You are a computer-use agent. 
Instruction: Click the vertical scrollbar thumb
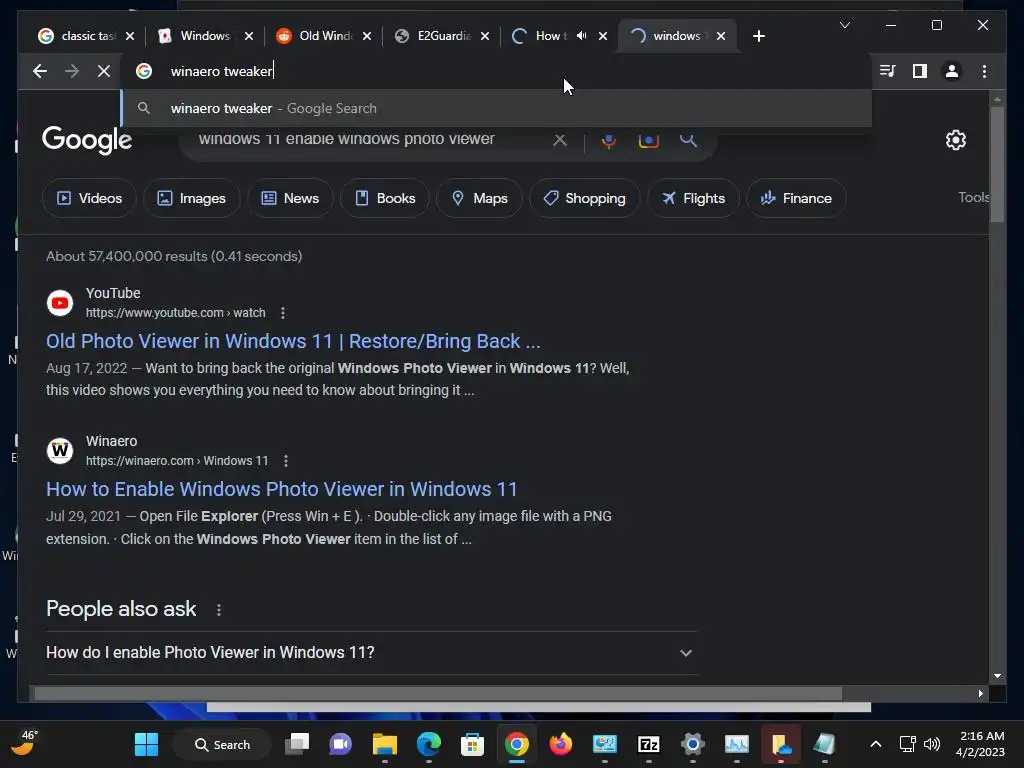(997, 163)
